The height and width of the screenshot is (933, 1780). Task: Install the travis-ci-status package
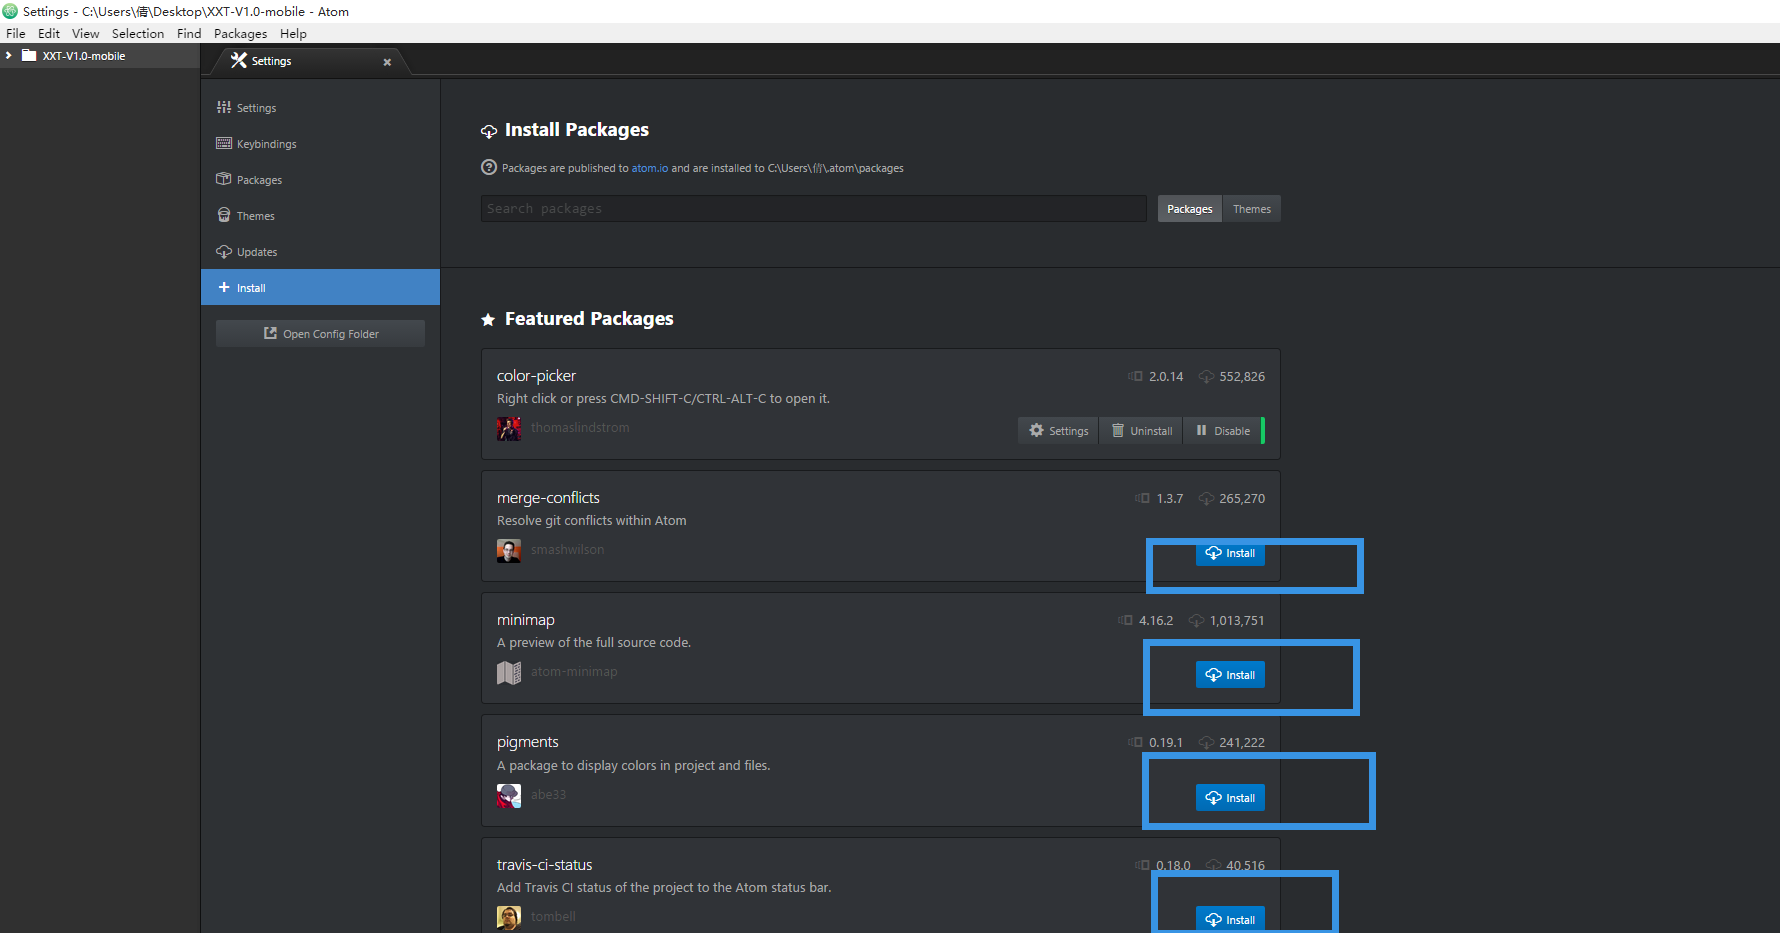[1230, 919]
